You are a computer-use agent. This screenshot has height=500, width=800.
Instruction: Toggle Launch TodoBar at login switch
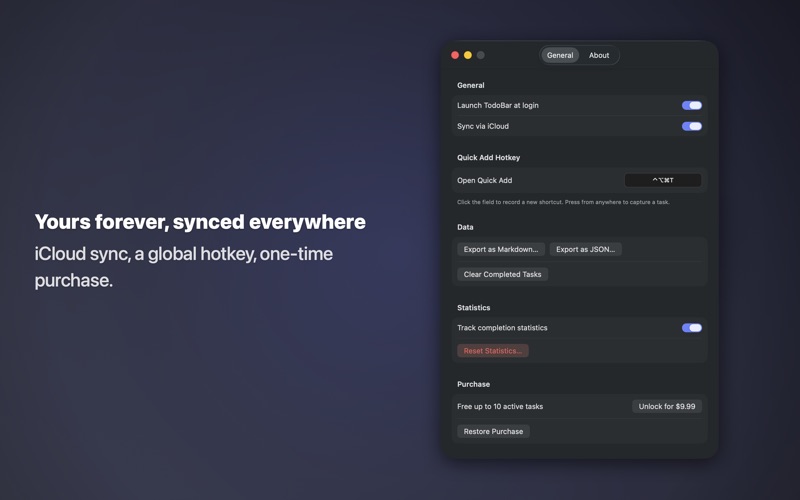click(692, 105)
